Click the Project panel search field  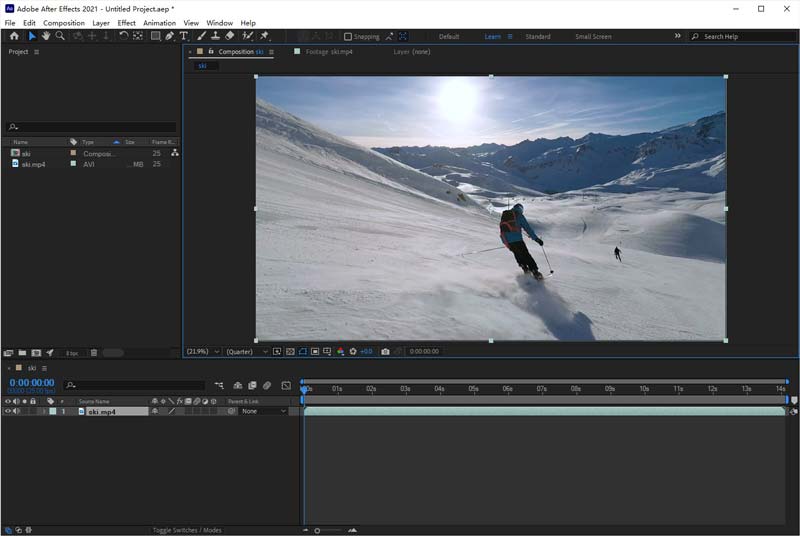[x=92, y=126]
